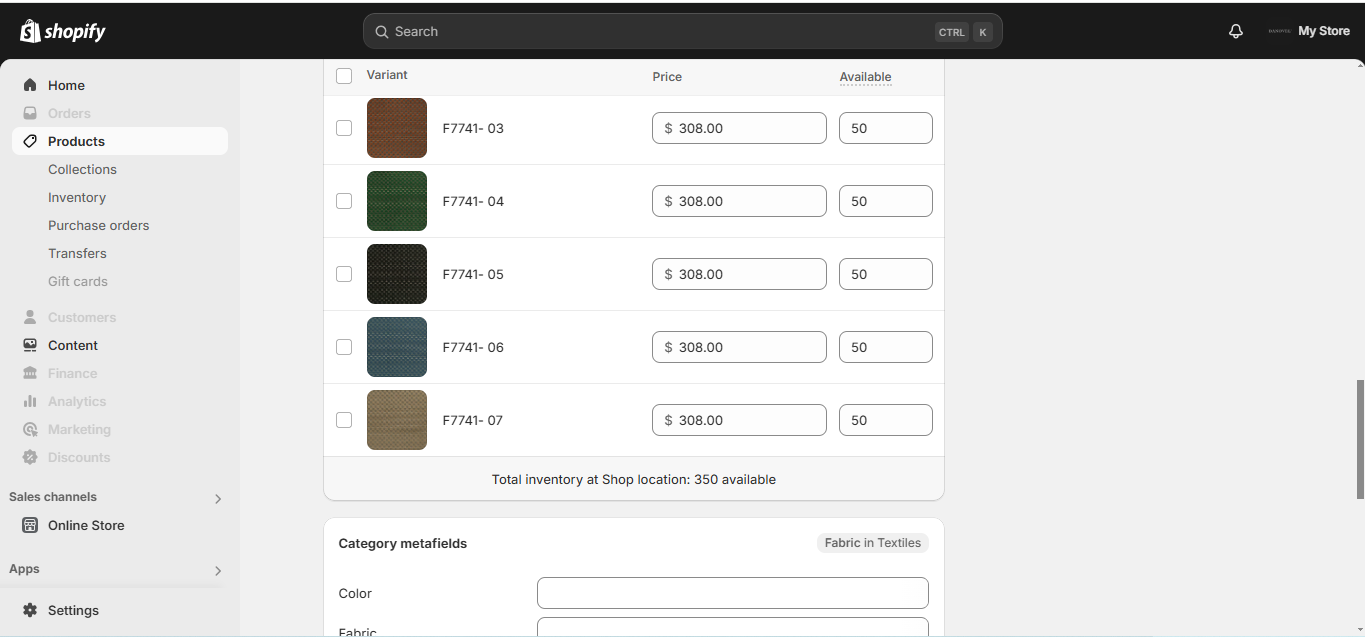Image resolution: width=1365 pixels, height=637 pixels.
Task: Select the F7741- 05 variant checkbox
Action: [x=344, y=274]
